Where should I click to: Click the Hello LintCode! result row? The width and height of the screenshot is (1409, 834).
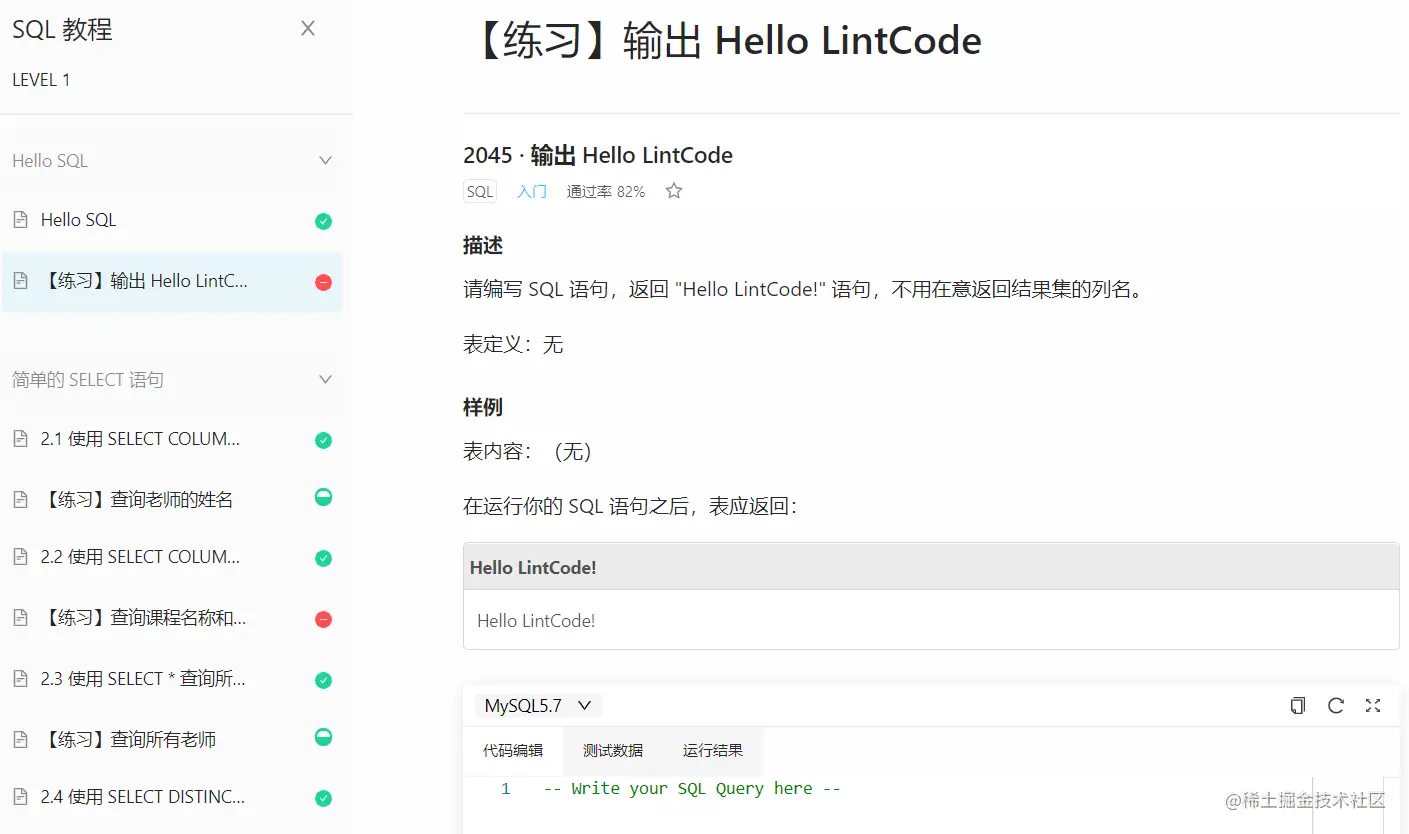tap(931, 620)
